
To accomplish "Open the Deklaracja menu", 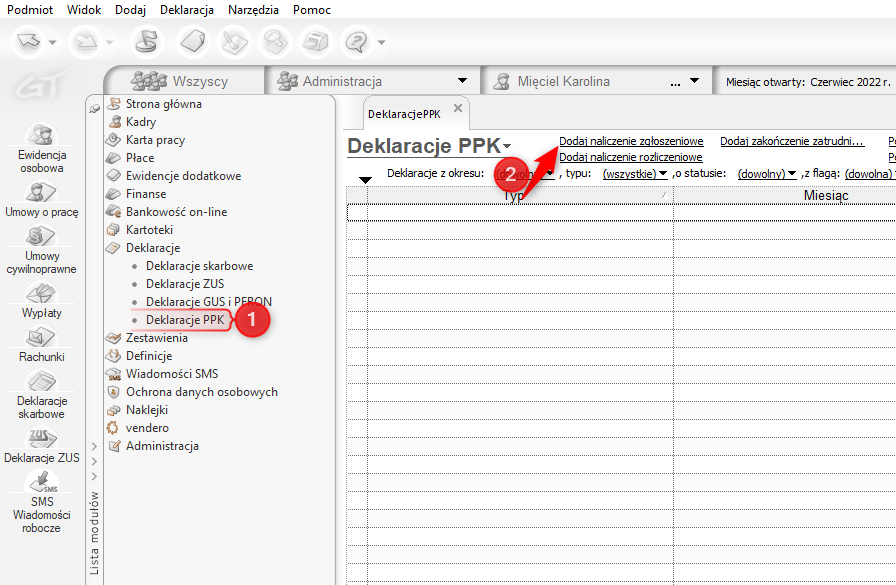I will (187, 10).
